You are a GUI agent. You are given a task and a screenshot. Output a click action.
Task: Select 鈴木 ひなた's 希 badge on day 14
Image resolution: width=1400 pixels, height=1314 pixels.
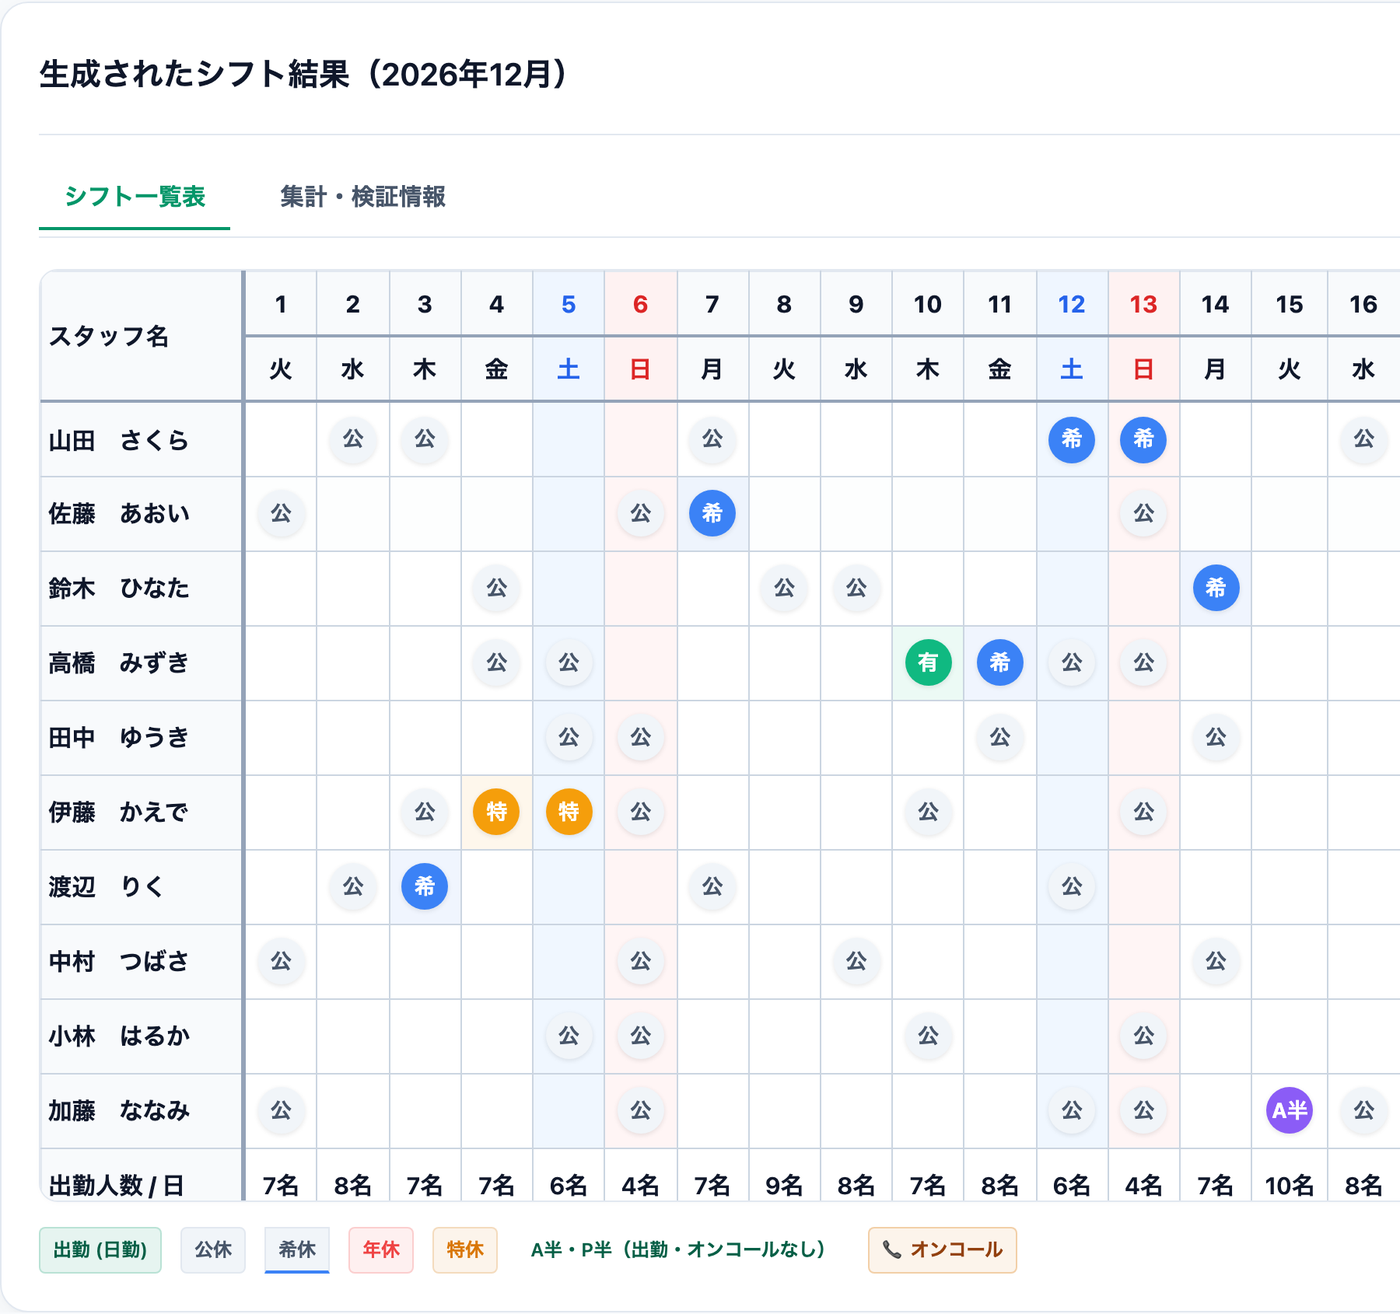[1216, 588]
